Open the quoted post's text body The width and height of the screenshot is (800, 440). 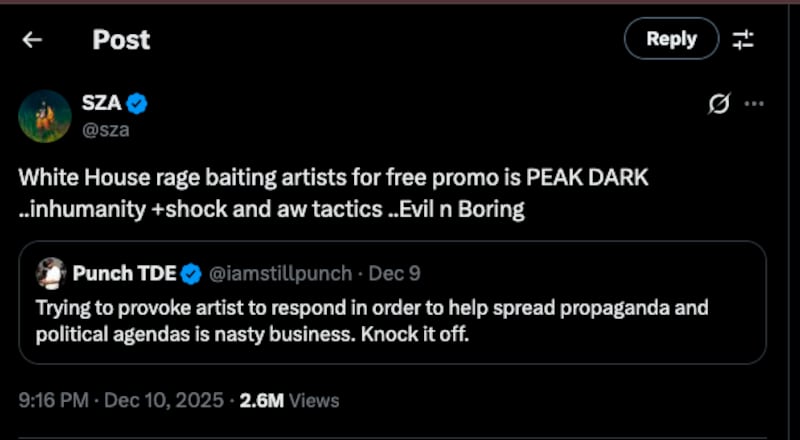[x=370, y=320]
